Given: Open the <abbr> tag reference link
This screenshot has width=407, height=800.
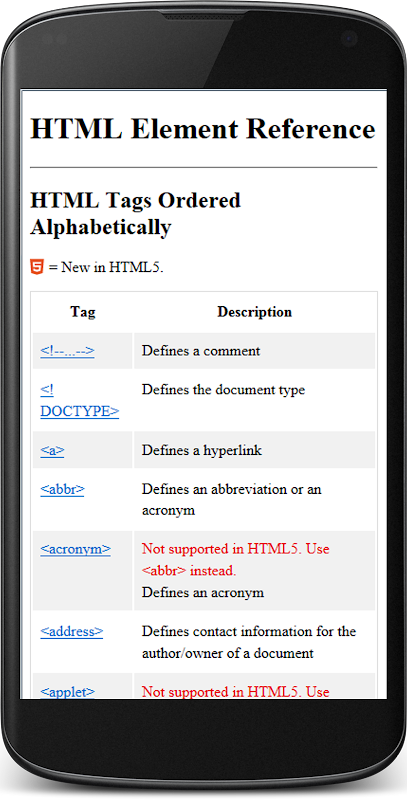Looking at the screenshot, I should tap(62, 489).
